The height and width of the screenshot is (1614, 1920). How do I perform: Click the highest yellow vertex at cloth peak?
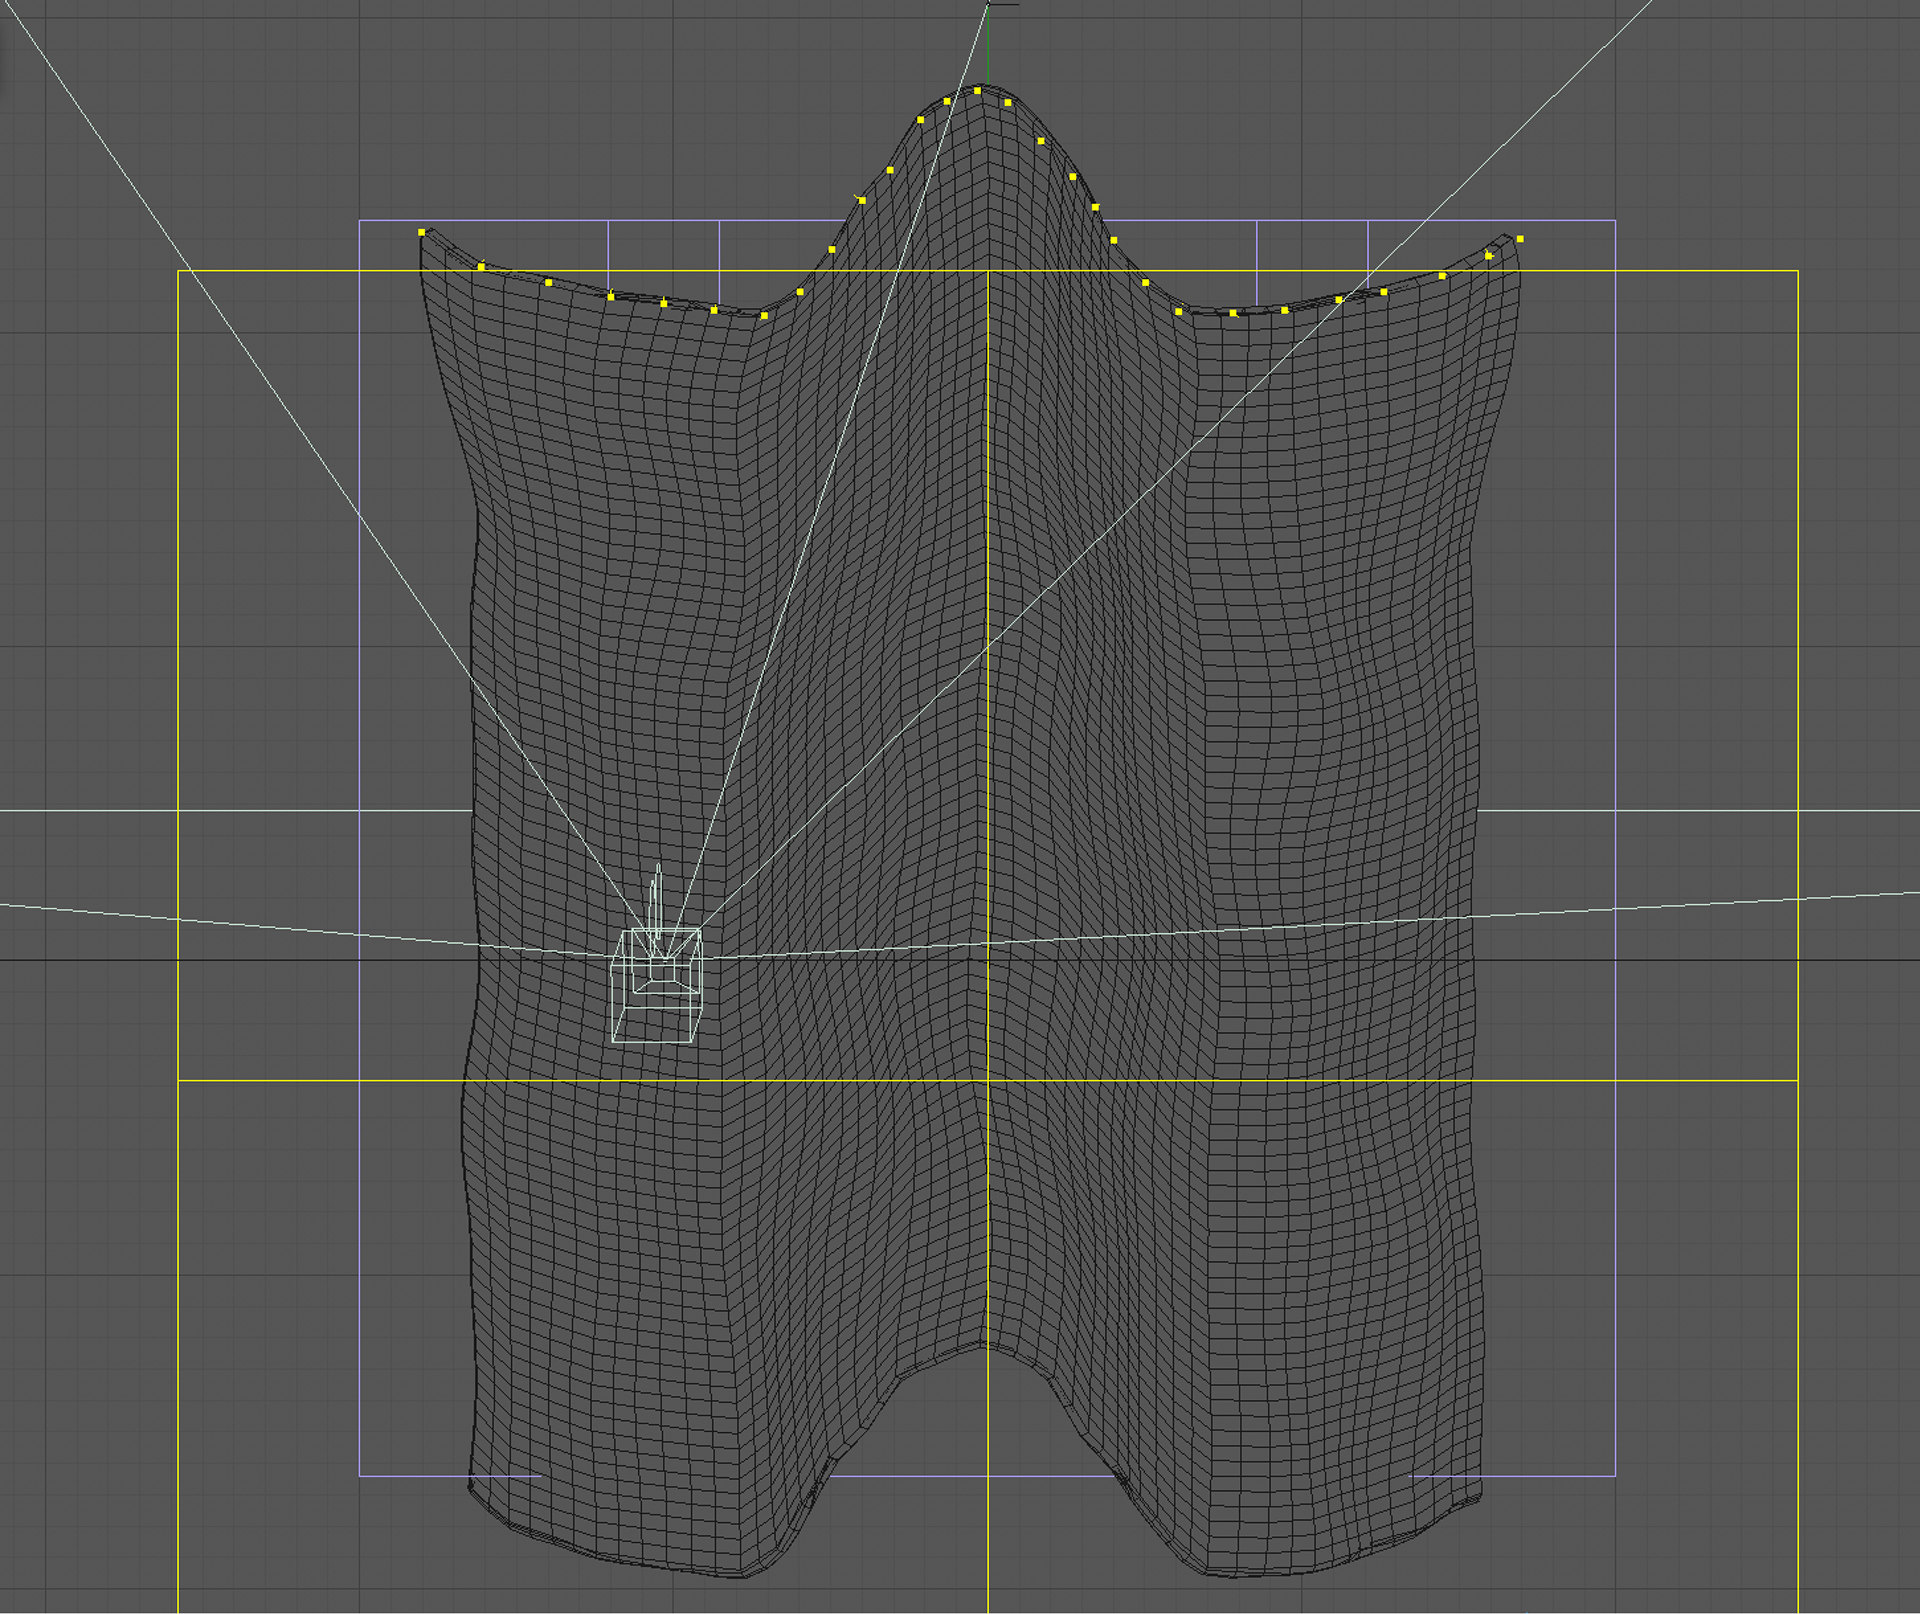978,91
